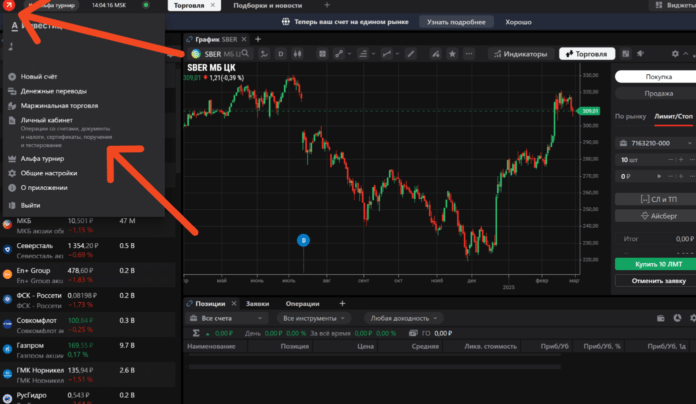This screenshot has width=696, height=404.
Task: Click the Отменить заявку button
Action: pos(657,281)
